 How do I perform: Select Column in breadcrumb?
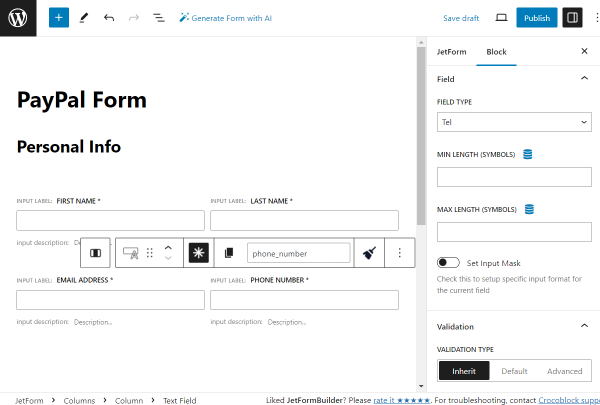pos(129,400)
